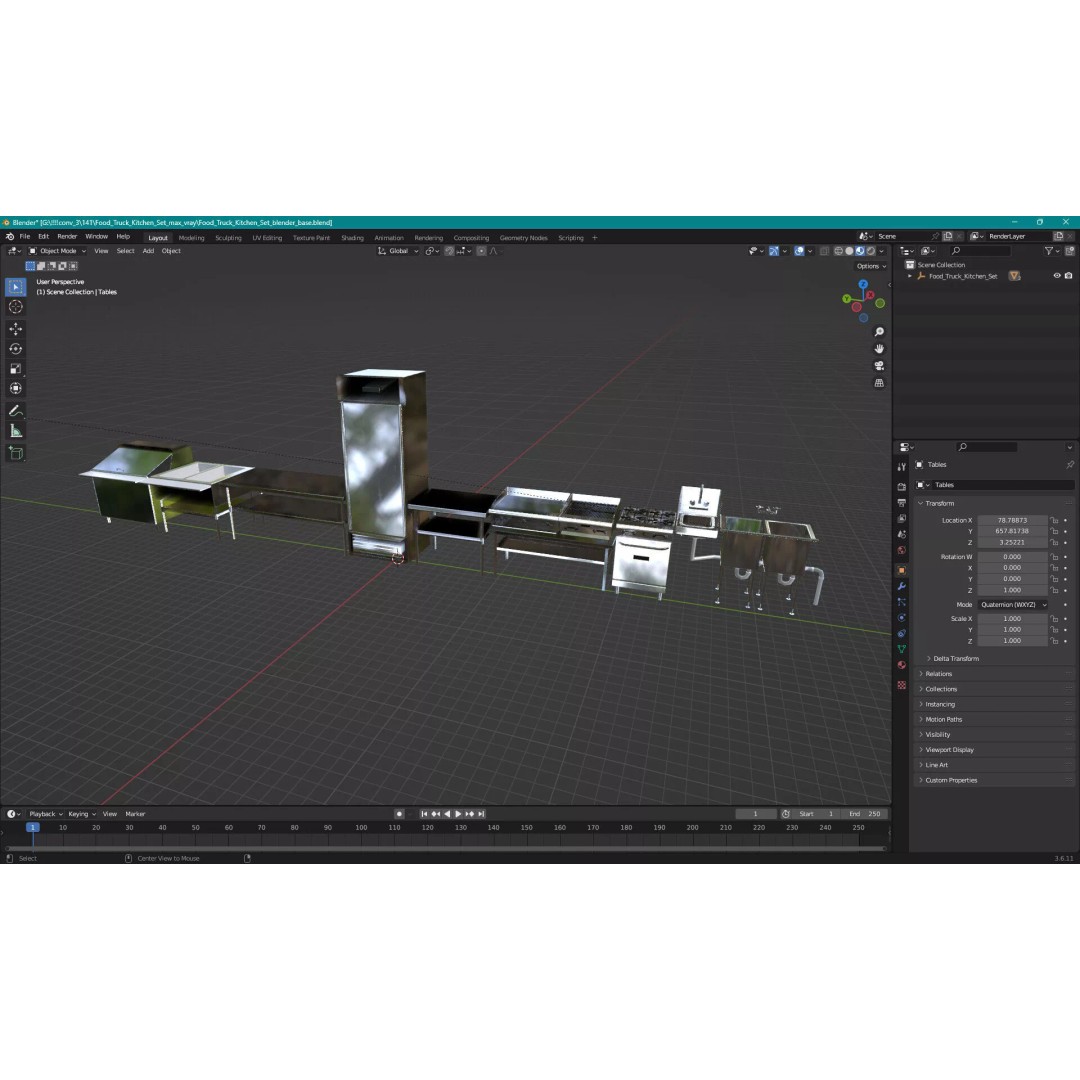
Task: Open the Material properties tab
Action: (902, 665)
